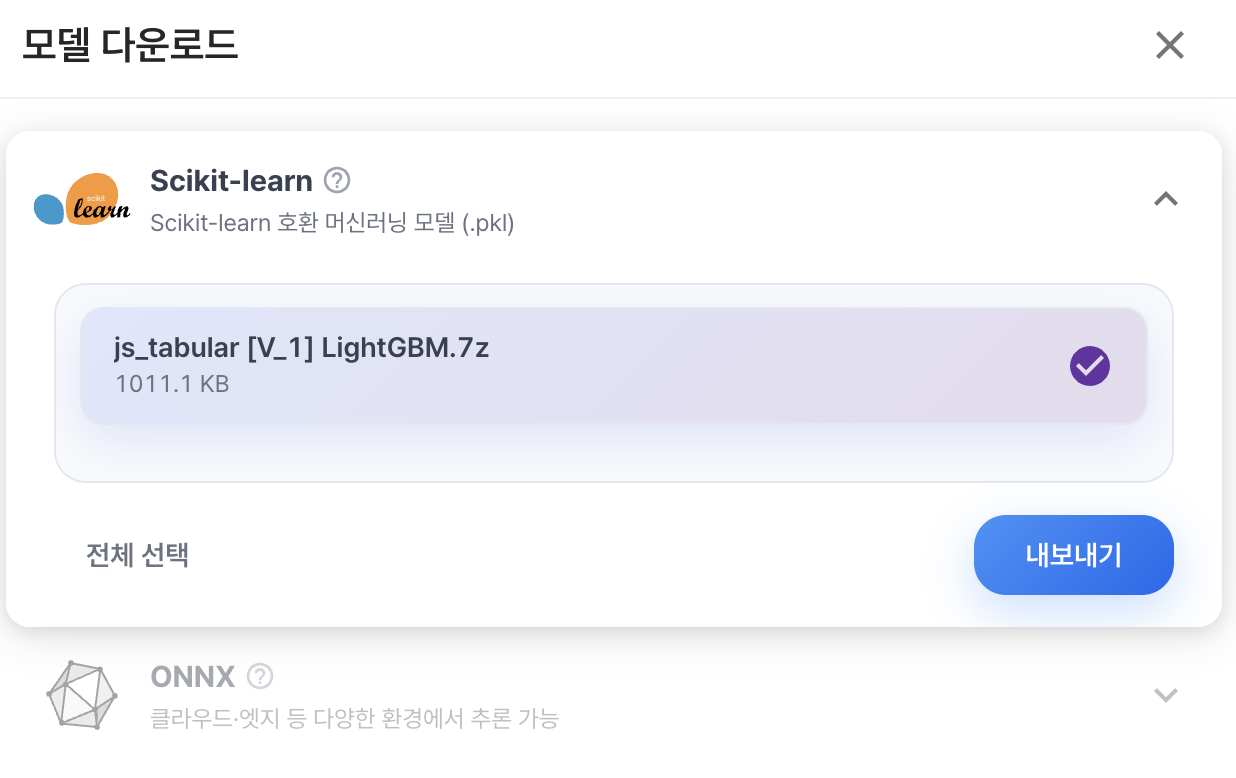Click the ONNX section title

193,677
